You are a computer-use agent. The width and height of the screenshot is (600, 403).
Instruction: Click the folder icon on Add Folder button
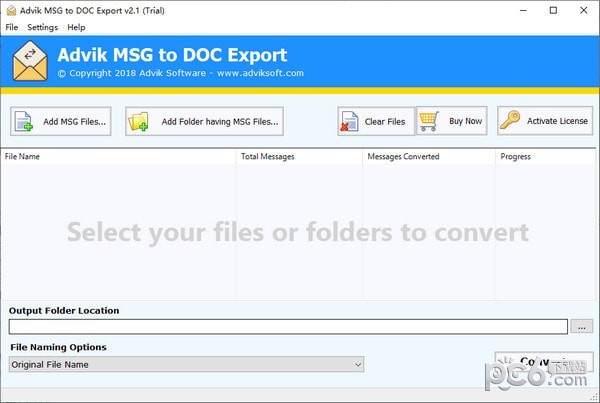[139, 122]
